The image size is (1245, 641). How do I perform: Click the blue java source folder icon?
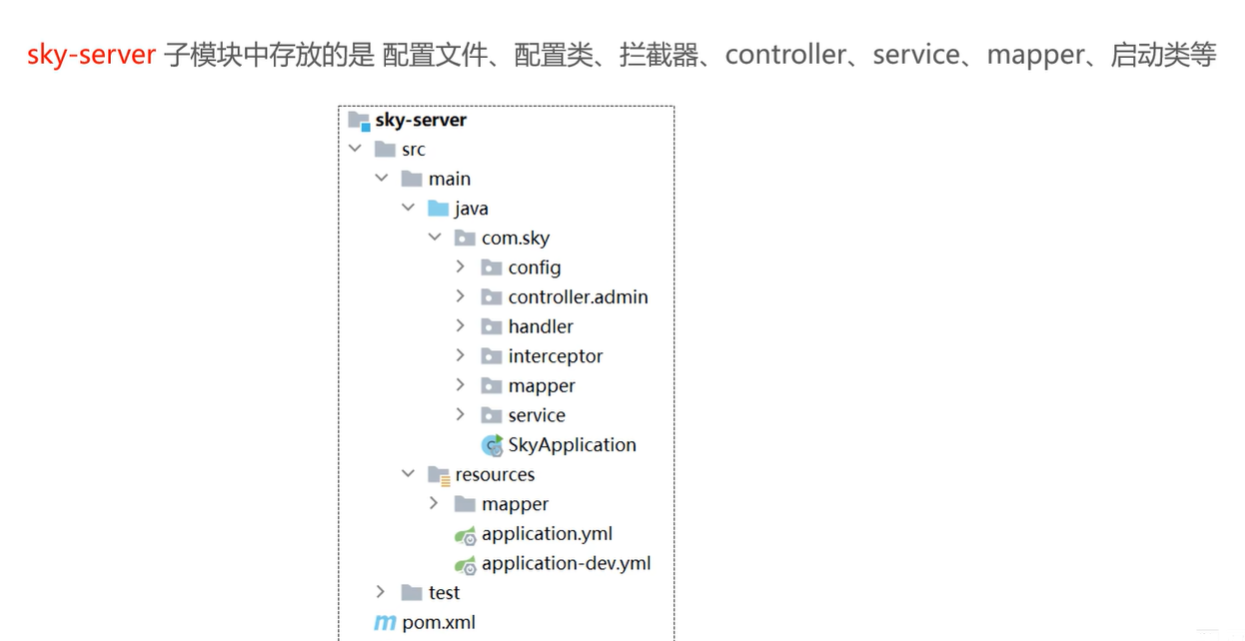tap(438, 209)
